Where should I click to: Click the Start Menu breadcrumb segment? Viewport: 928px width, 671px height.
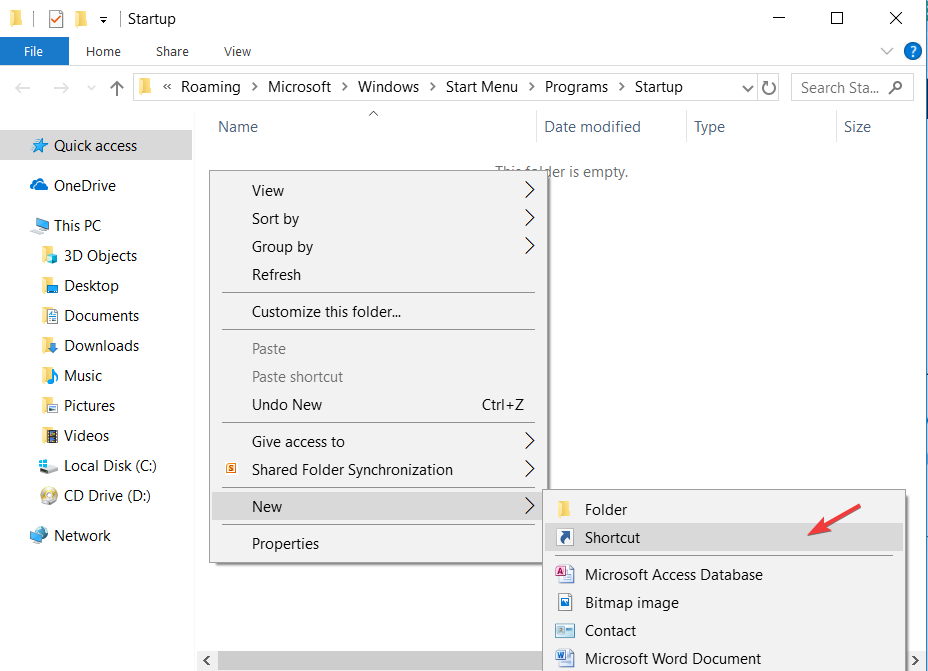[481, 87]
